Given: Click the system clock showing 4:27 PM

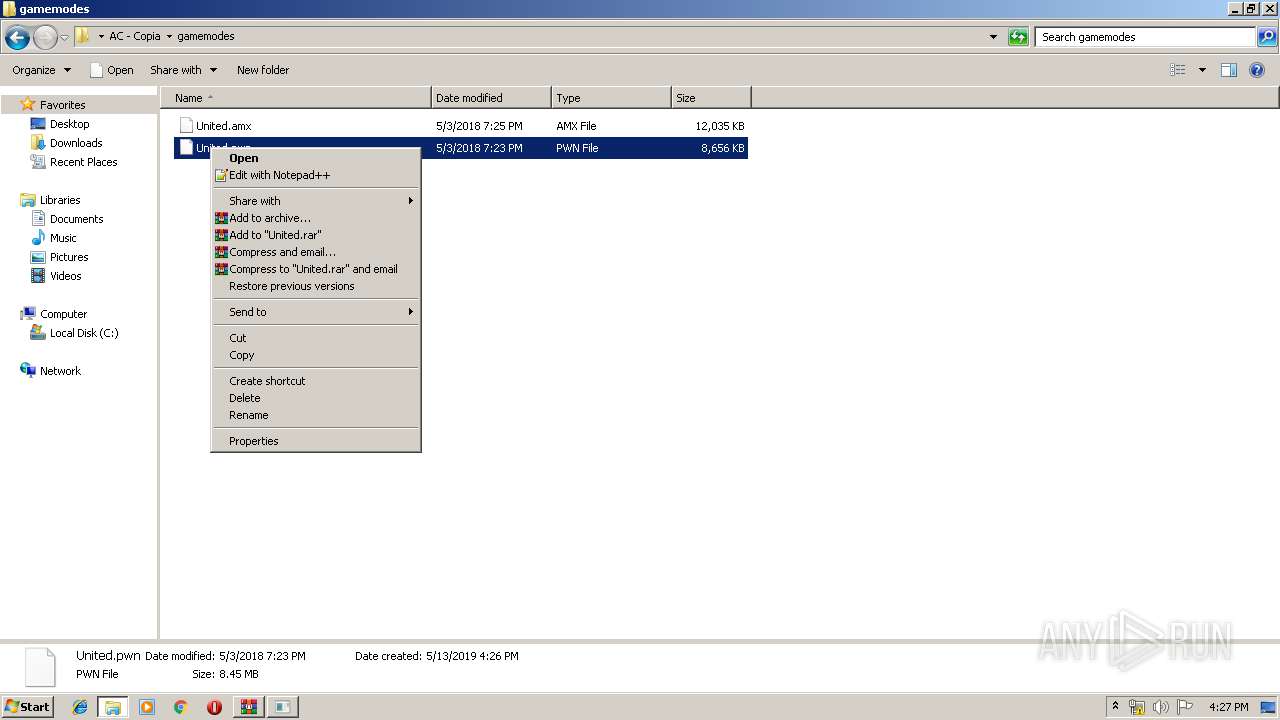Looking at the screenshot, I should point(1228,707).
